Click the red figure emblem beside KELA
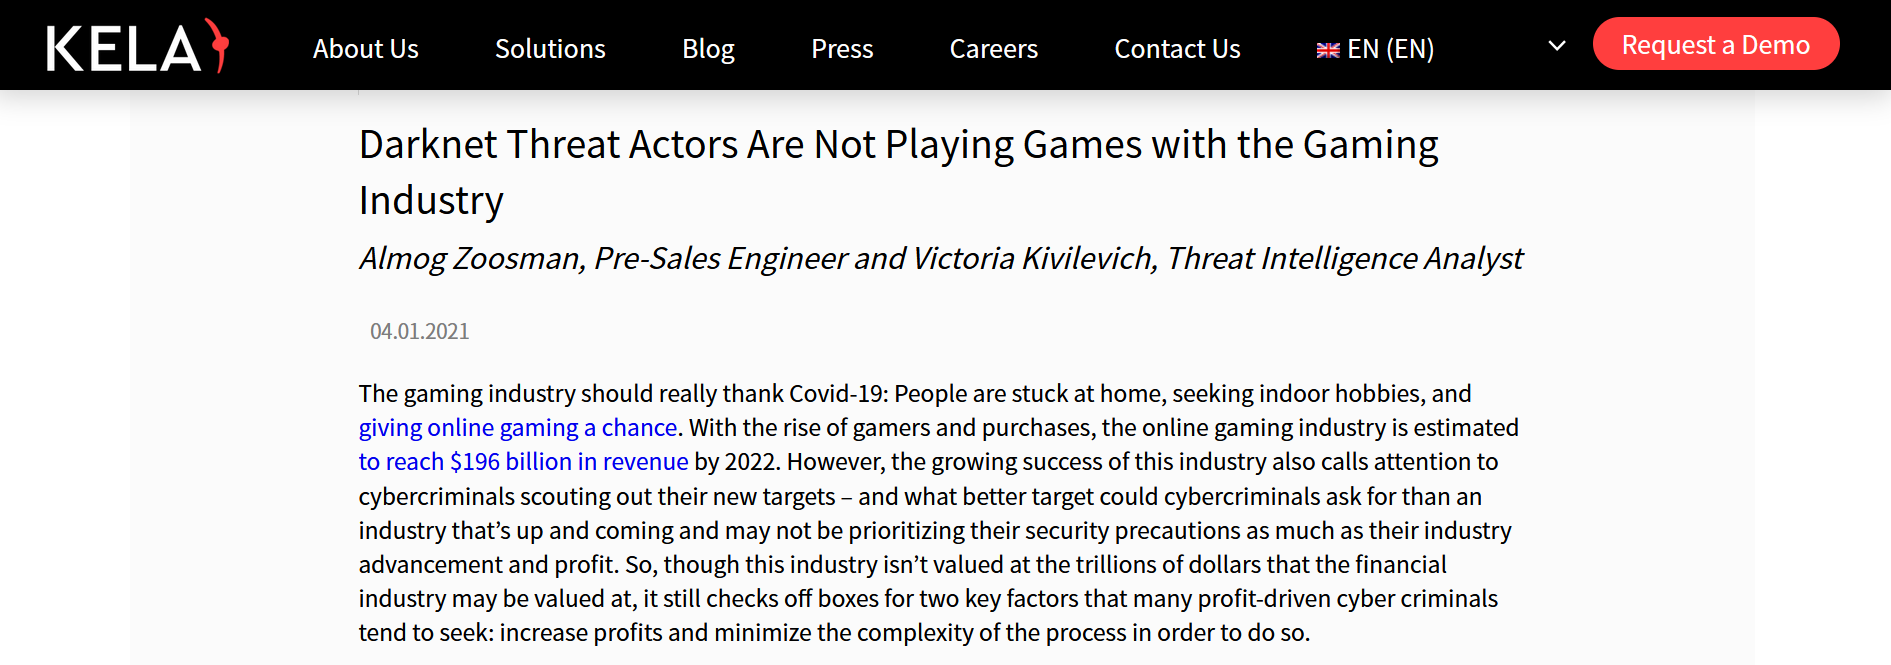The image size is (1891, 665). coord(218,45)
